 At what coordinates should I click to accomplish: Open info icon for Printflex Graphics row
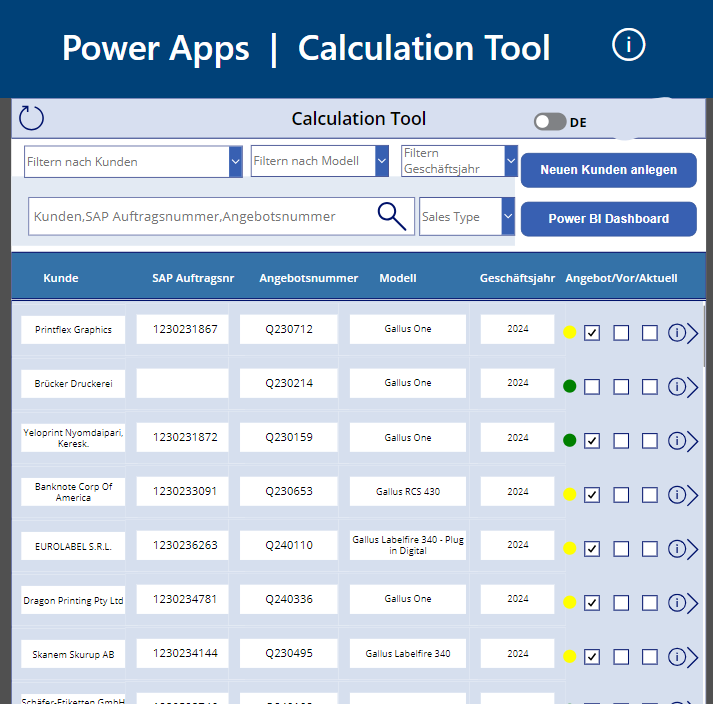[x=676, y=333]
